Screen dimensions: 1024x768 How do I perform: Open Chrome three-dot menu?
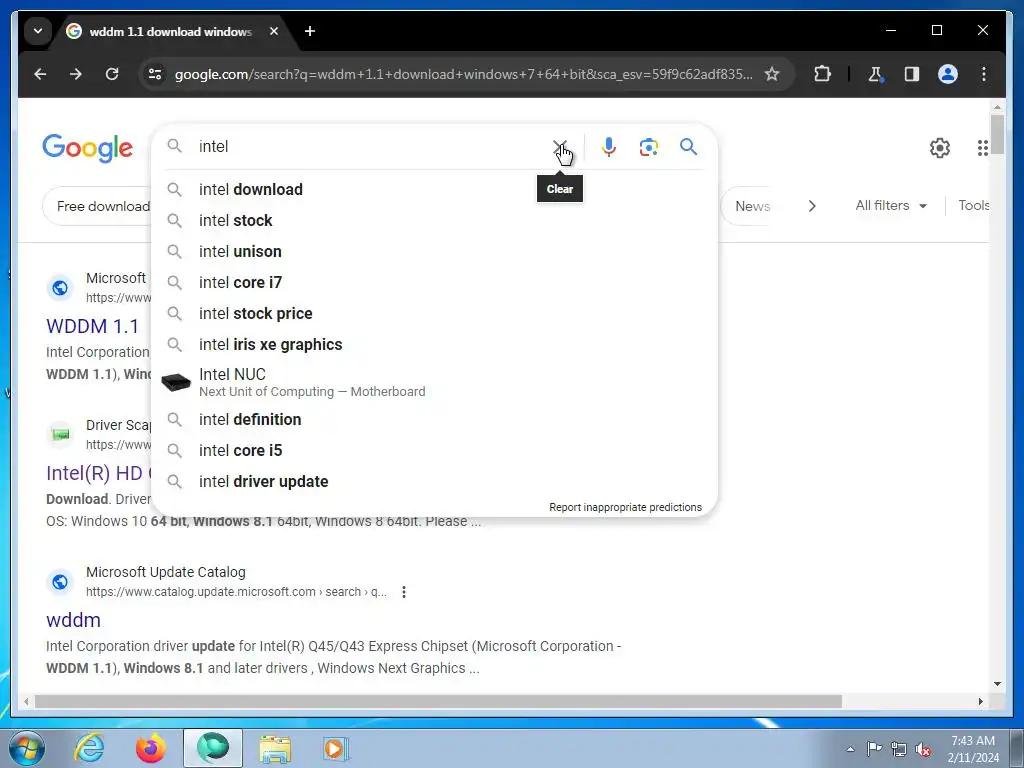(x=984, y=74)
